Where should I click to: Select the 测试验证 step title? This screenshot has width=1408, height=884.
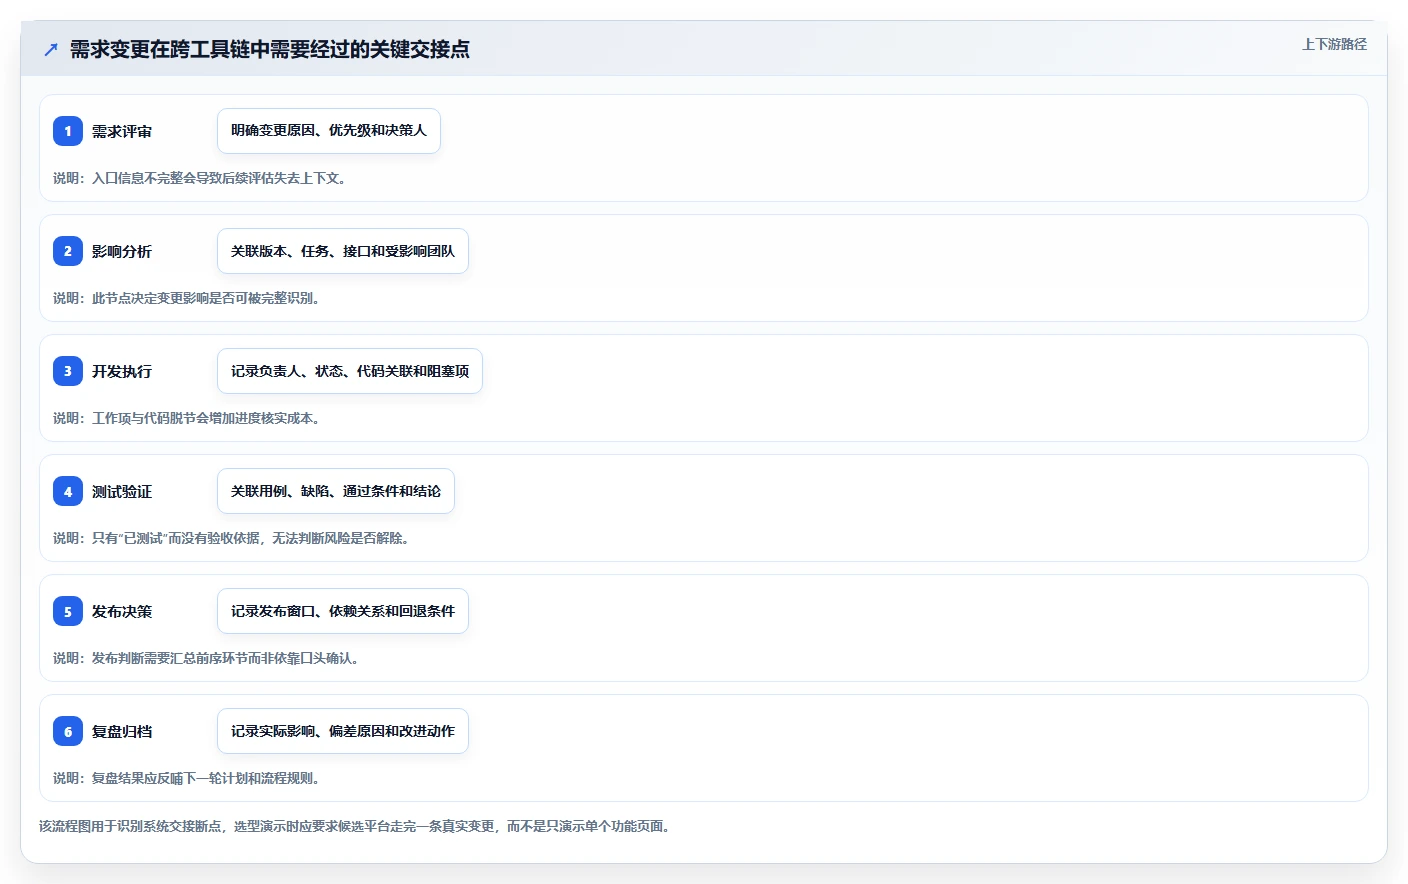point(122,491)
